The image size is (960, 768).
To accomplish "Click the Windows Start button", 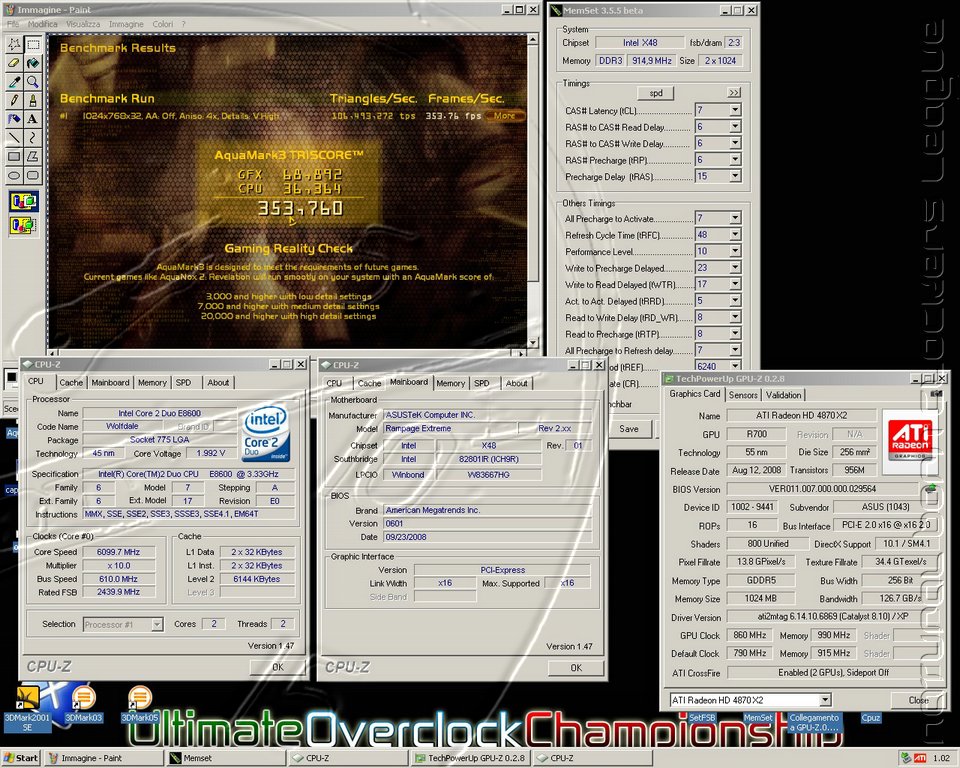I will point(21,758).
